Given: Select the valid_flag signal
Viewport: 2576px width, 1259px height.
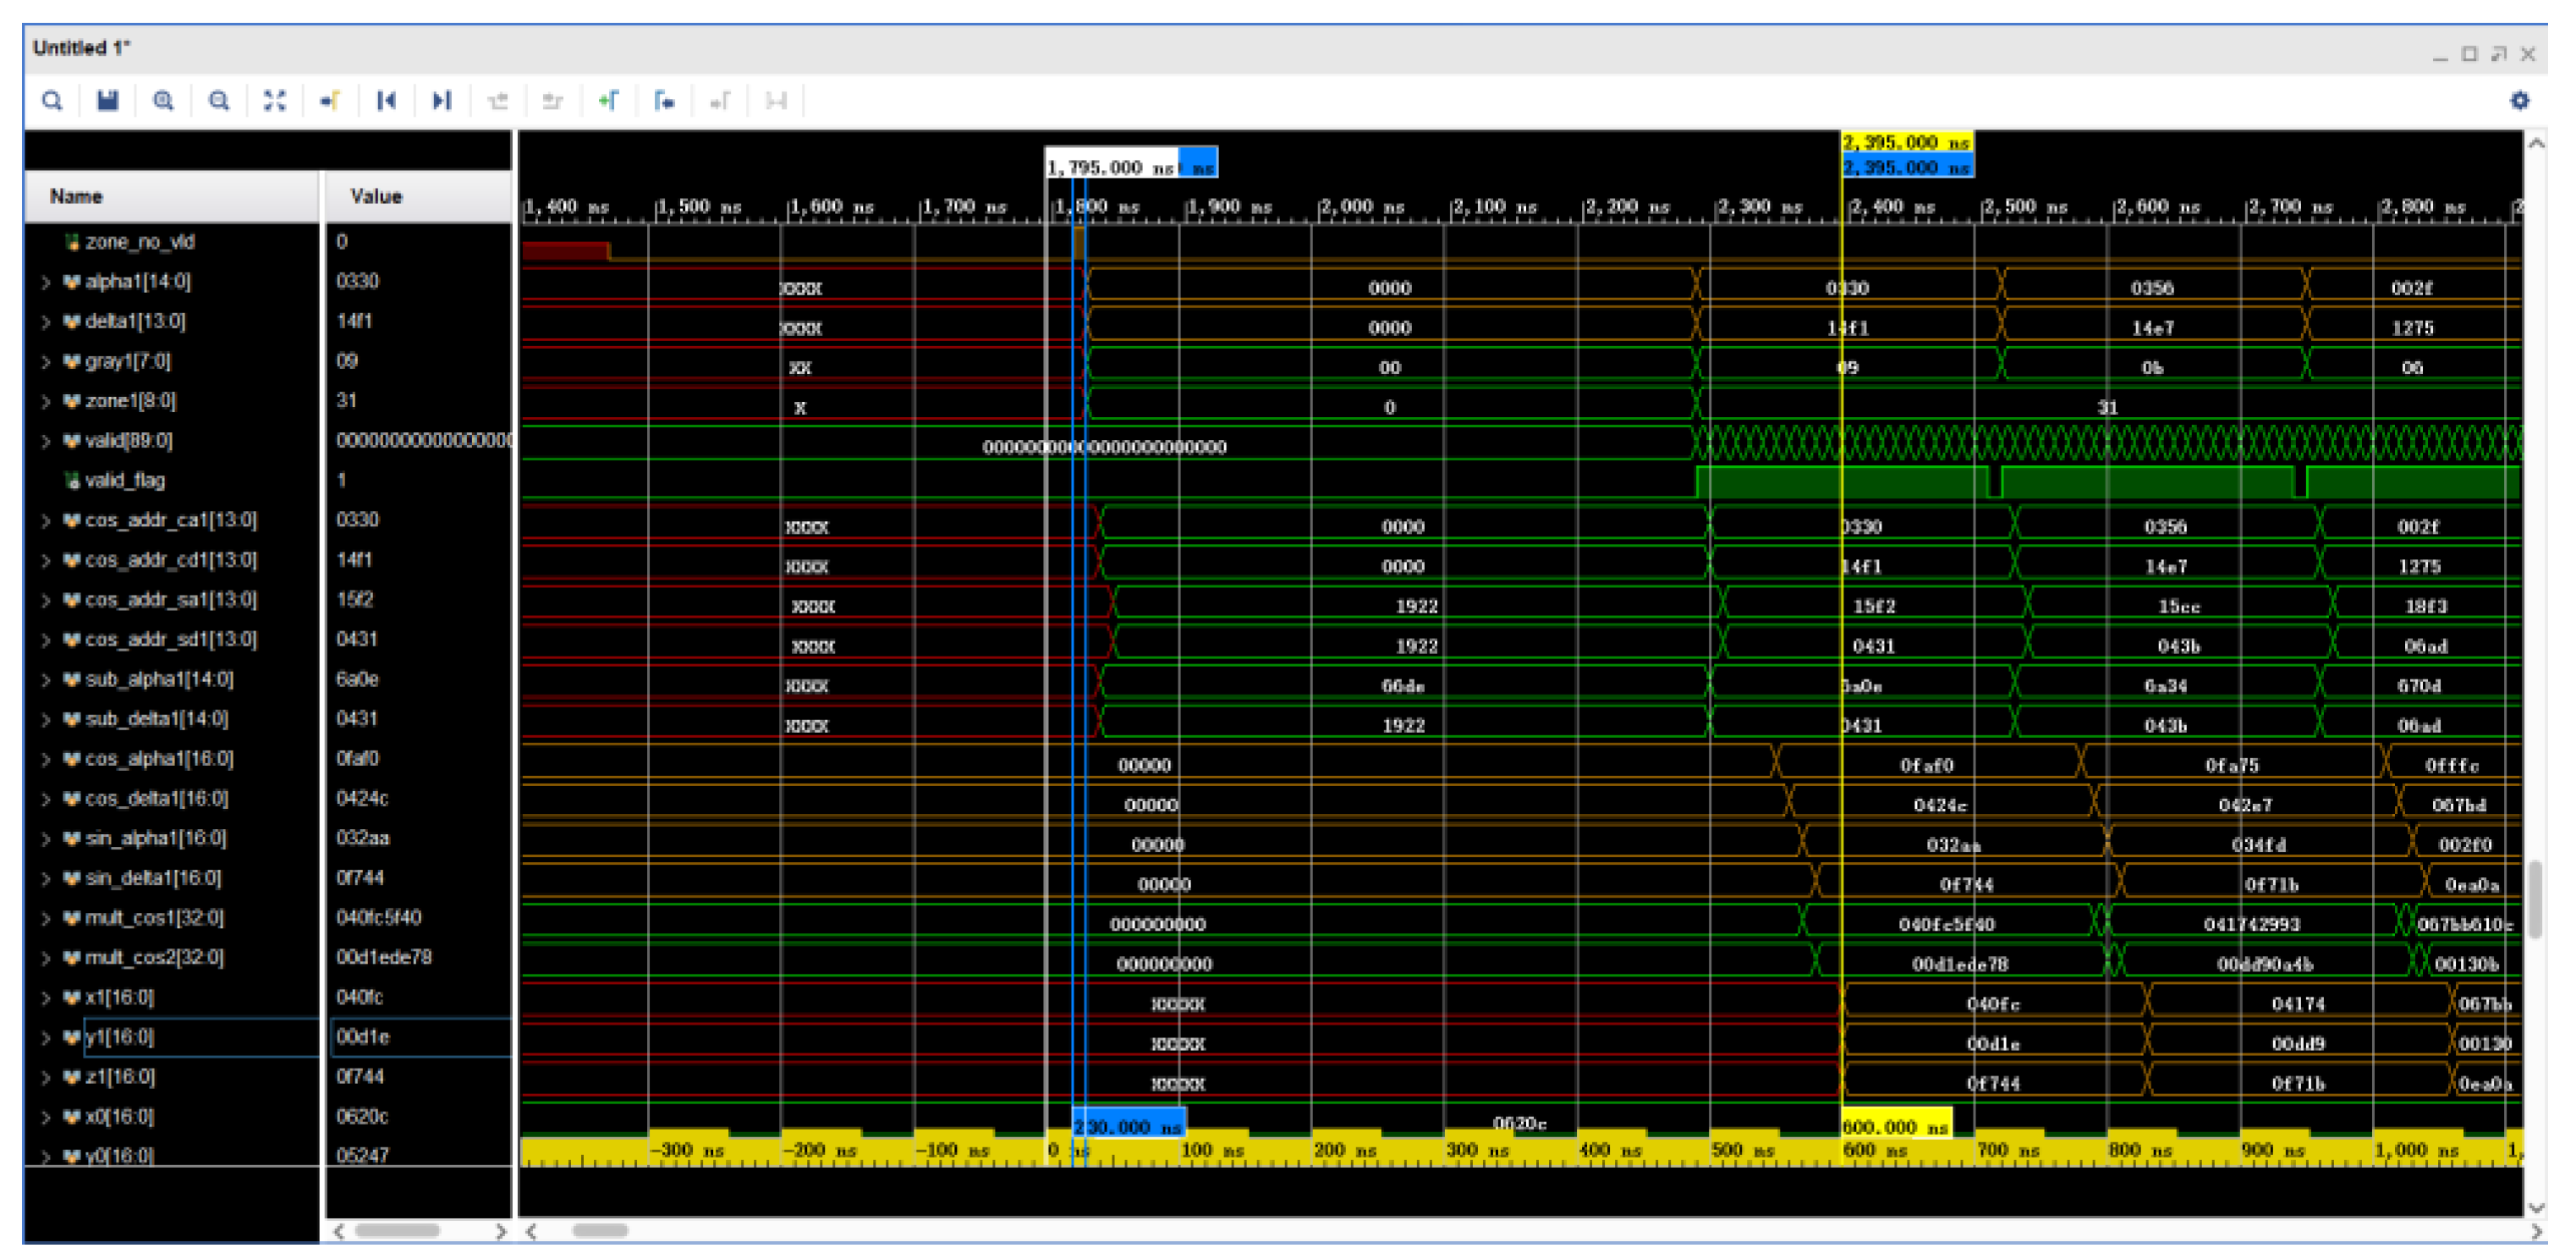Looking at the screenshot, I should tap(125, 481).
